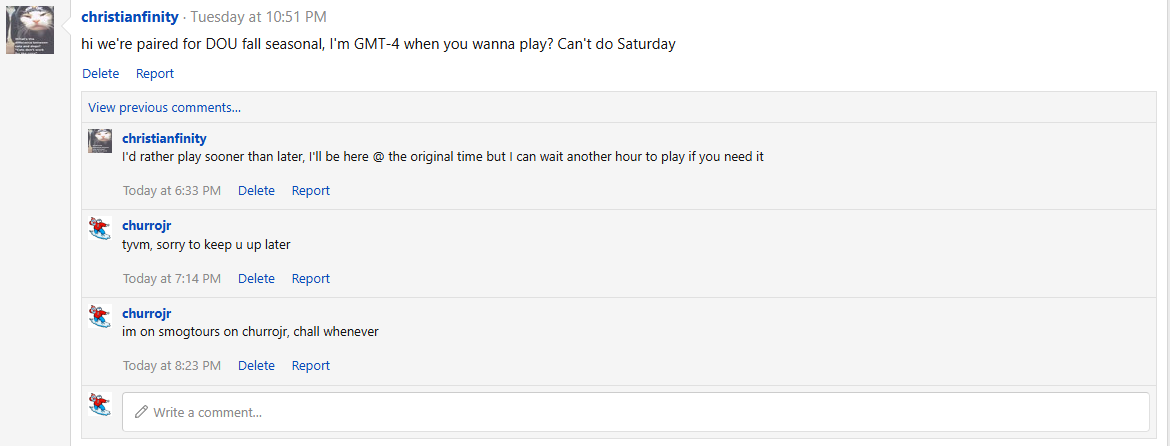This screenshot has width=1170, height=446.
Task: Click christianfinity's small avatar in comments
Action: tap(100, 141)
